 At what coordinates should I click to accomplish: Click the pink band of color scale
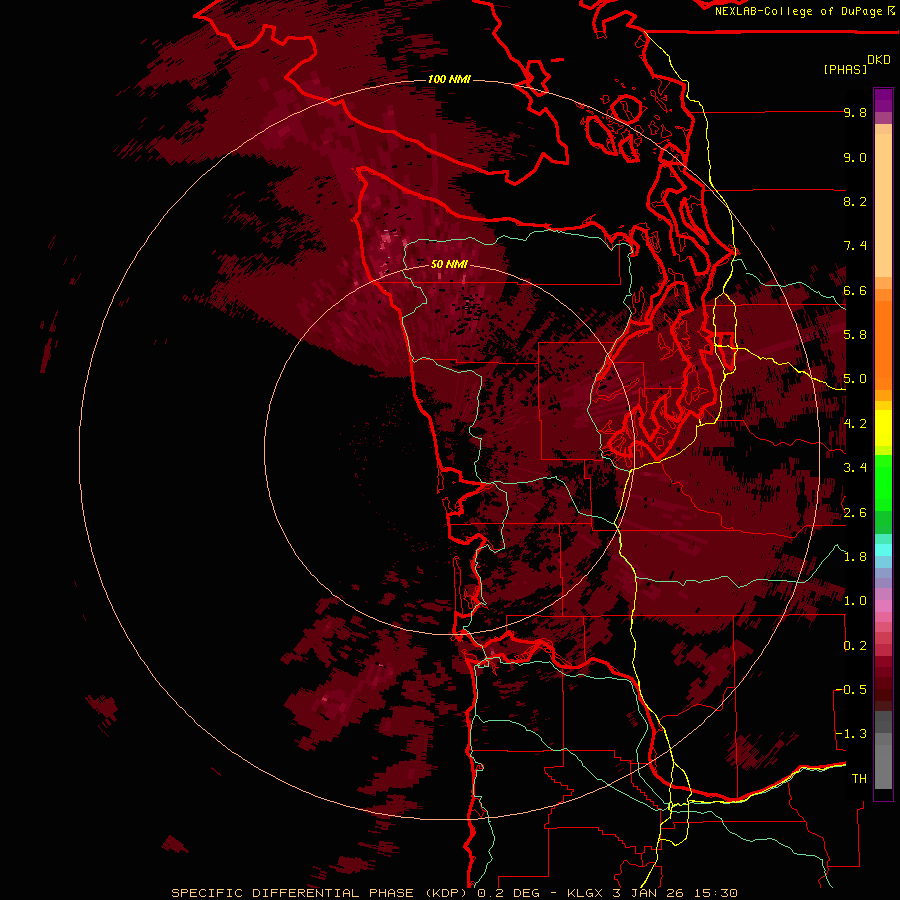pos(883,606)
